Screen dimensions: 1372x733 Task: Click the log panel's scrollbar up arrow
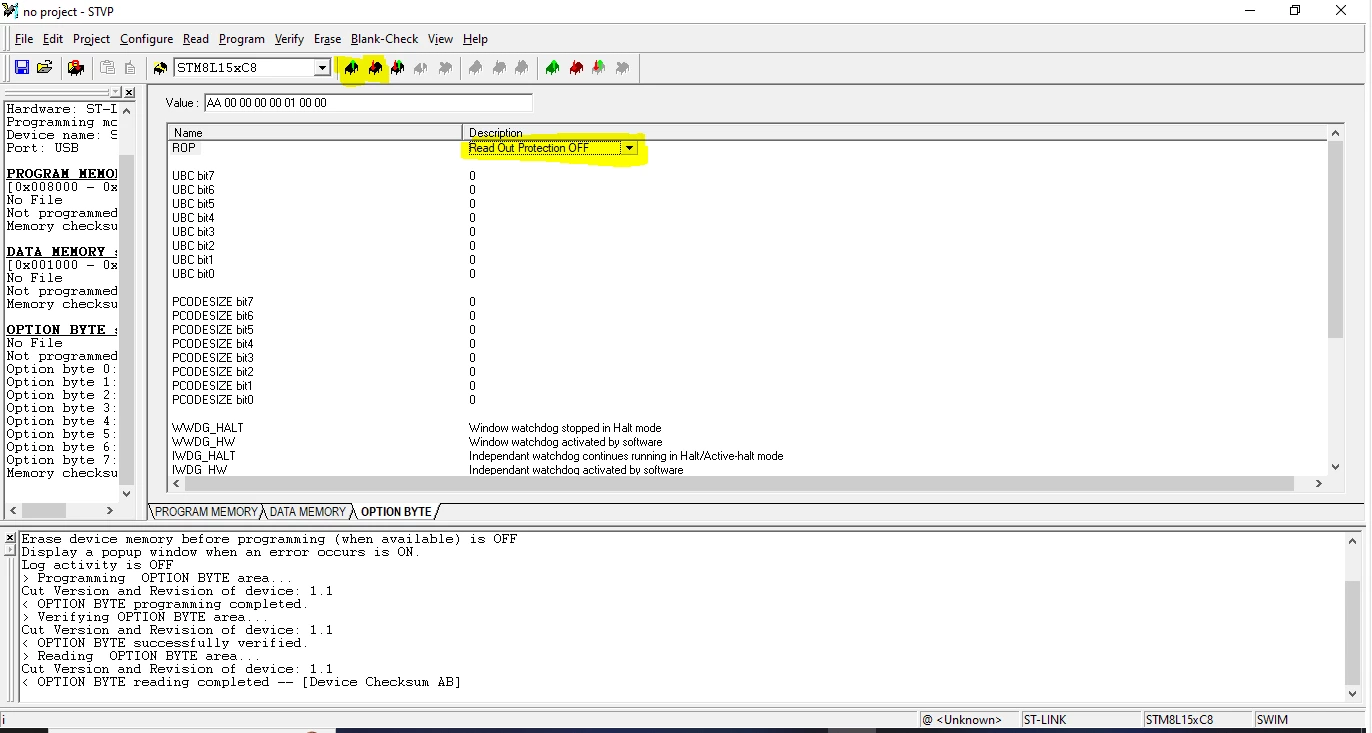coord(1351,540)
